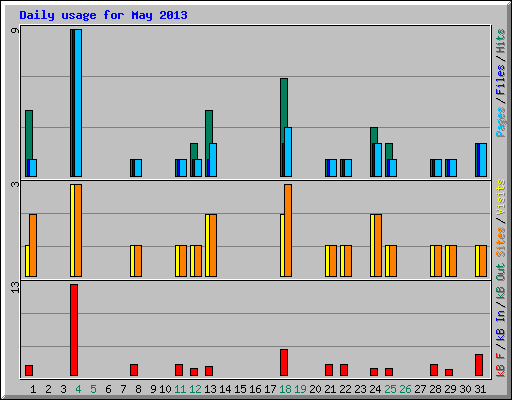Click the 'Daily usage for May 2013' title
This screenshot has height=400, width=512.
(x=103, y=15)
